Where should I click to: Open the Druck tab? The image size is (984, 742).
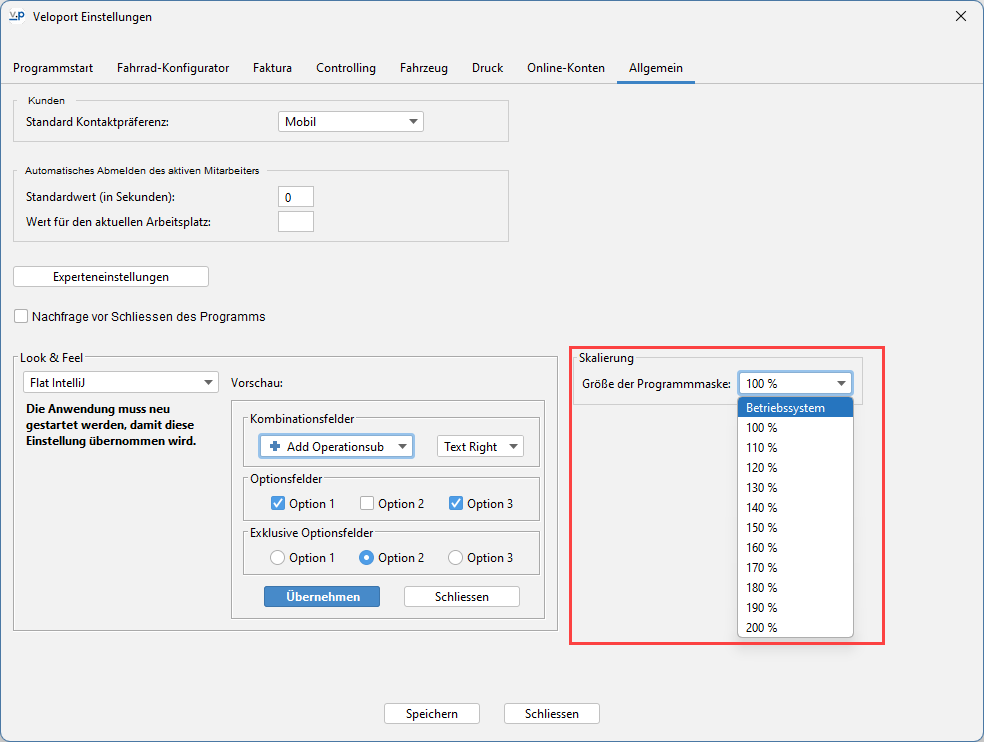488,68
